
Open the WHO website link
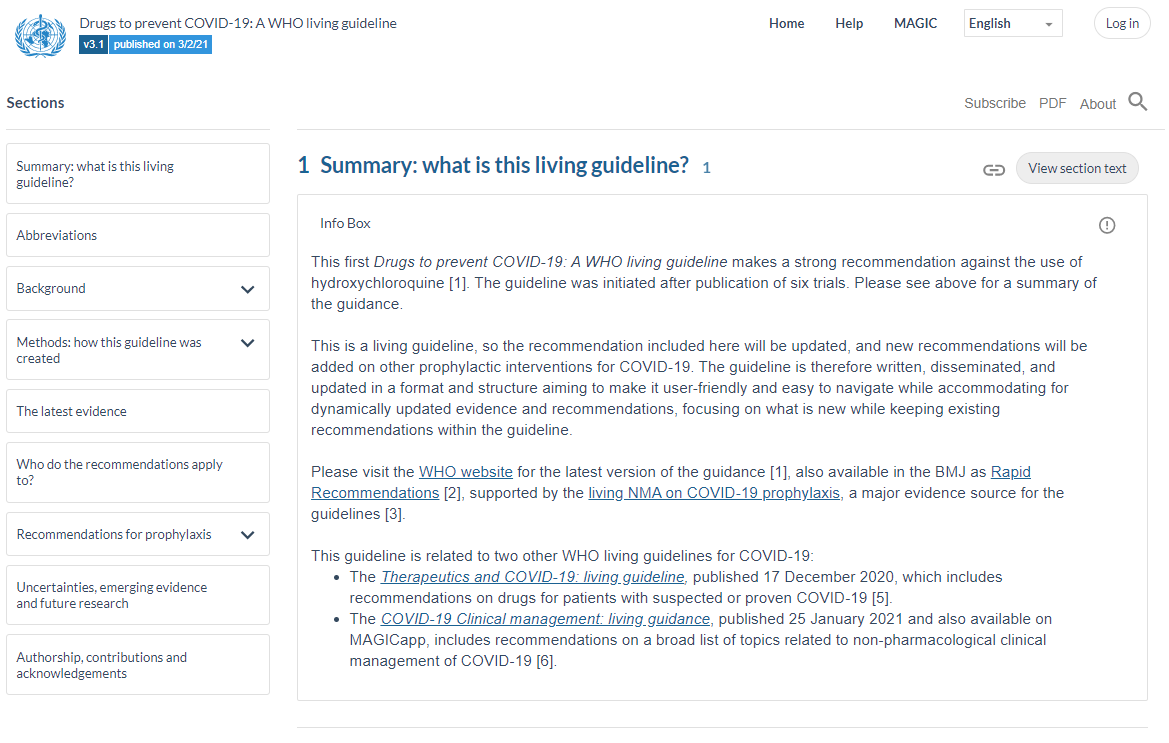[x=465, y=472]
